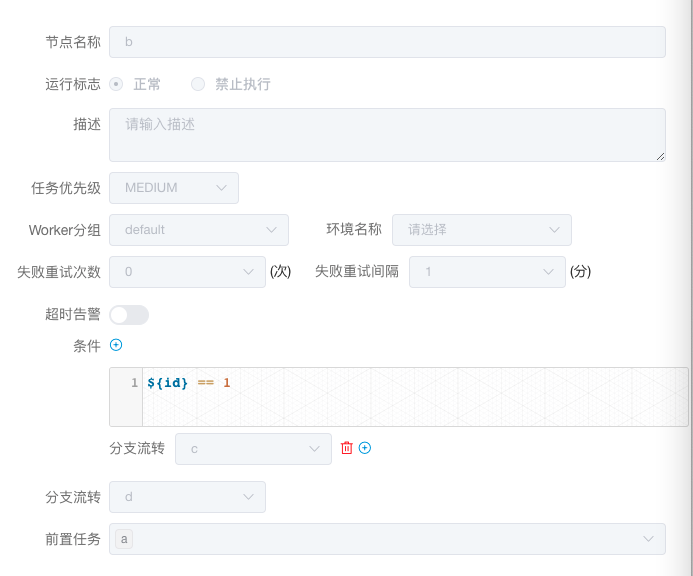This screenshot has height=576, width=693.
Task: Select the 正常 run flag radio button
Action: pos(116,84)
